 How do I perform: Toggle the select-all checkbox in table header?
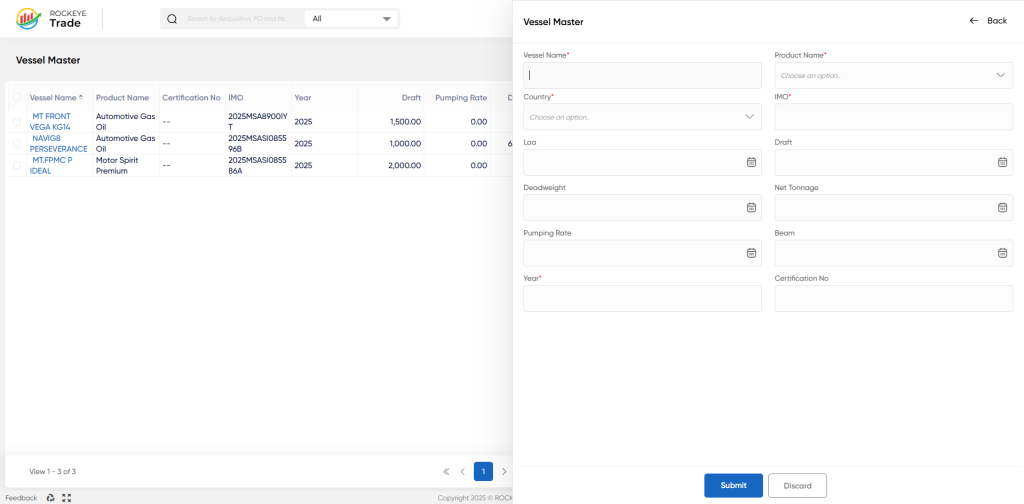[17, 97]
